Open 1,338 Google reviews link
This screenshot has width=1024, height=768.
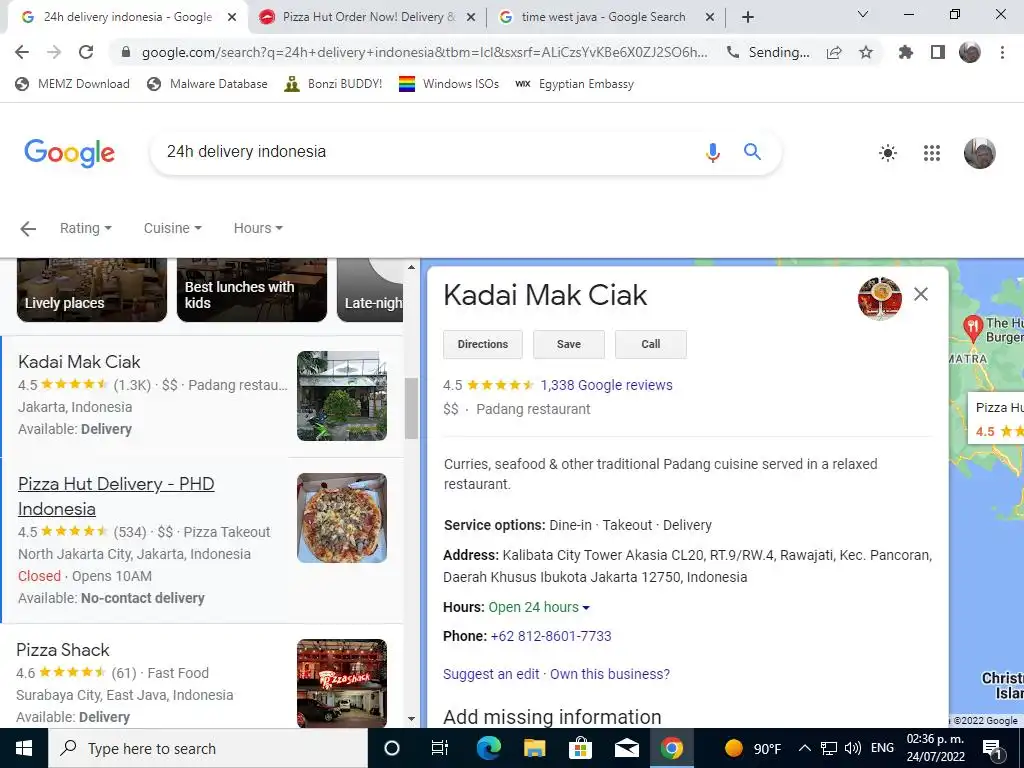coord(606,385)
